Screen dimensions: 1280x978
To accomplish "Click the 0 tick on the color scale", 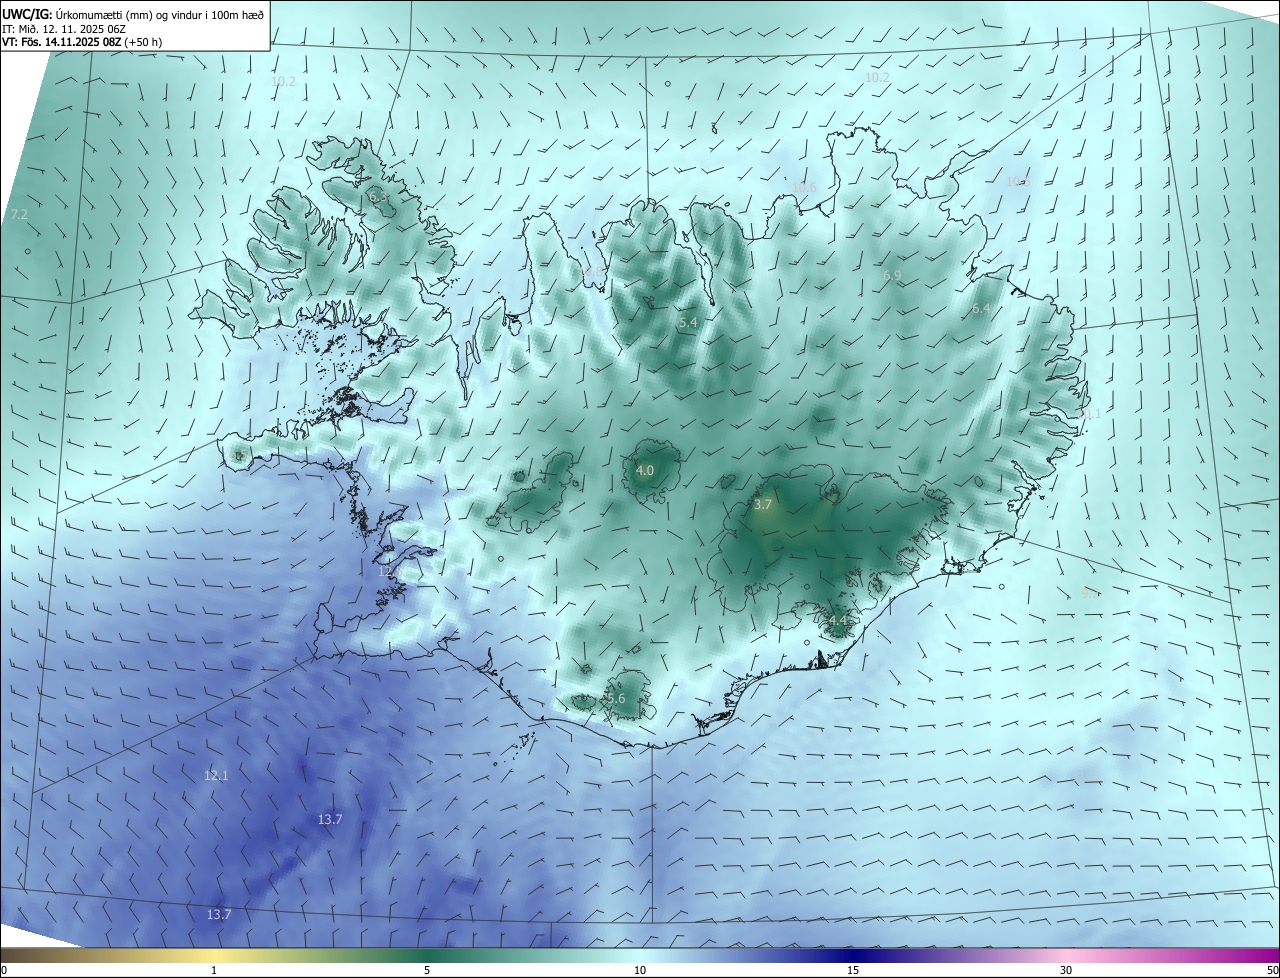I will pos(4,970).
